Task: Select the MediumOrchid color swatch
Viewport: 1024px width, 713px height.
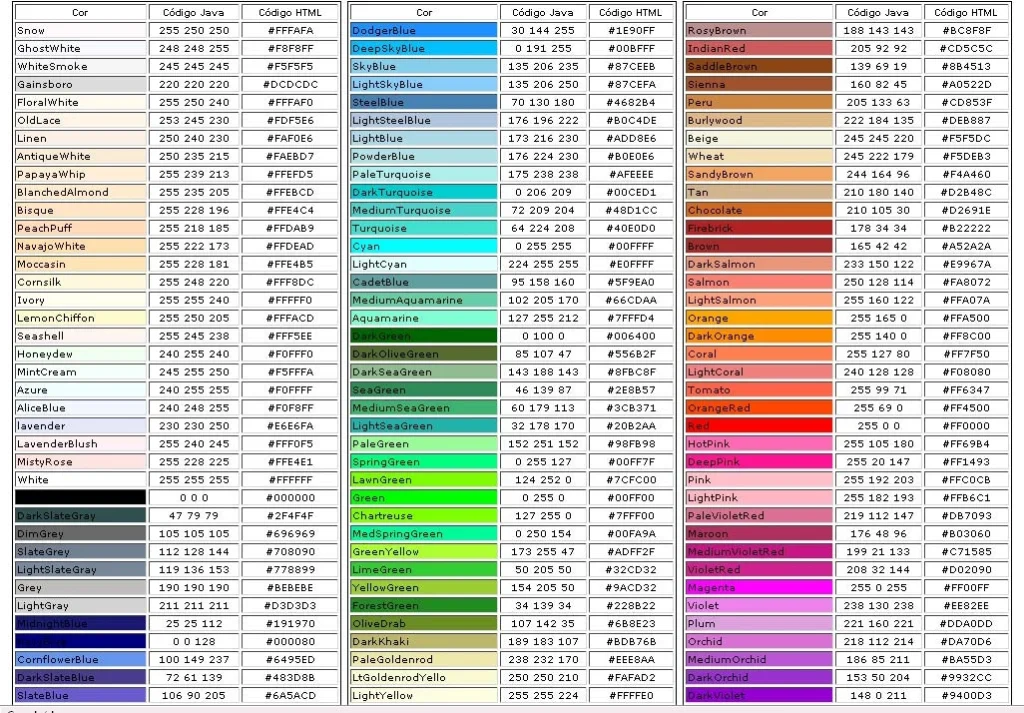Action: click(x=758, y=660)
